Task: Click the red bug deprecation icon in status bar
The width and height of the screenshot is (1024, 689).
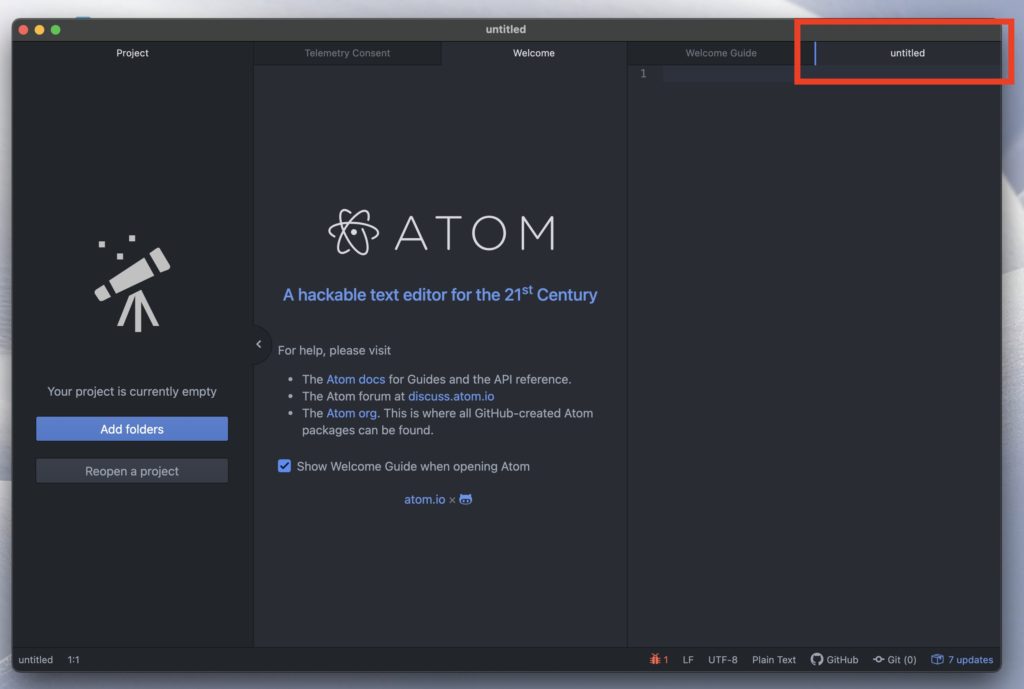Action: [655, 659]
